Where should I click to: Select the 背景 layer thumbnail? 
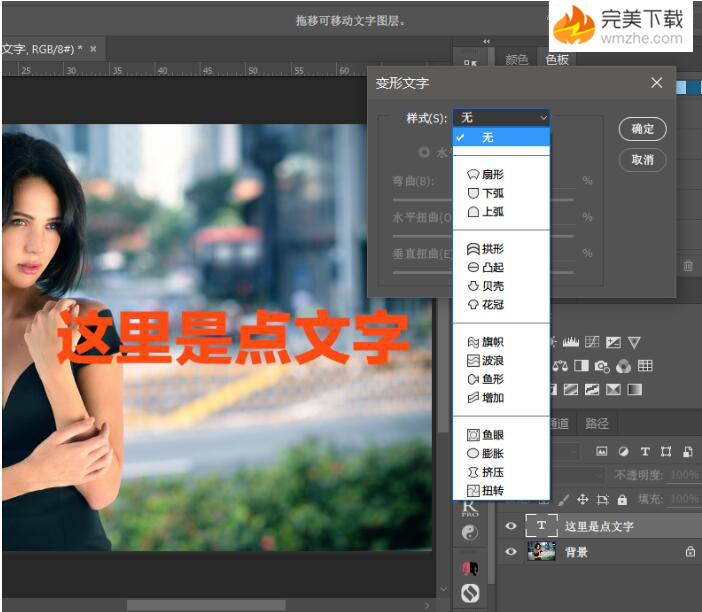(542, 552)
